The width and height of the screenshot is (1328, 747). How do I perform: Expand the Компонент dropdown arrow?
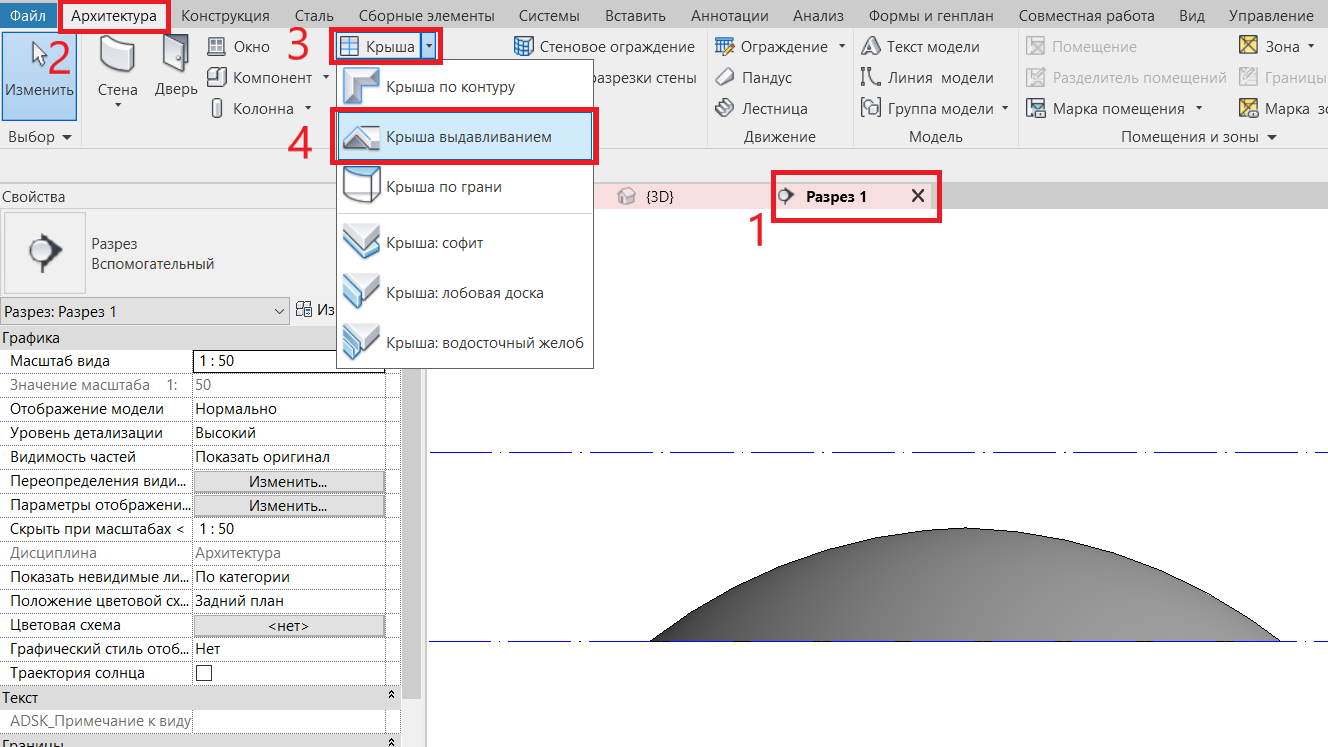[x=327, y=78]
